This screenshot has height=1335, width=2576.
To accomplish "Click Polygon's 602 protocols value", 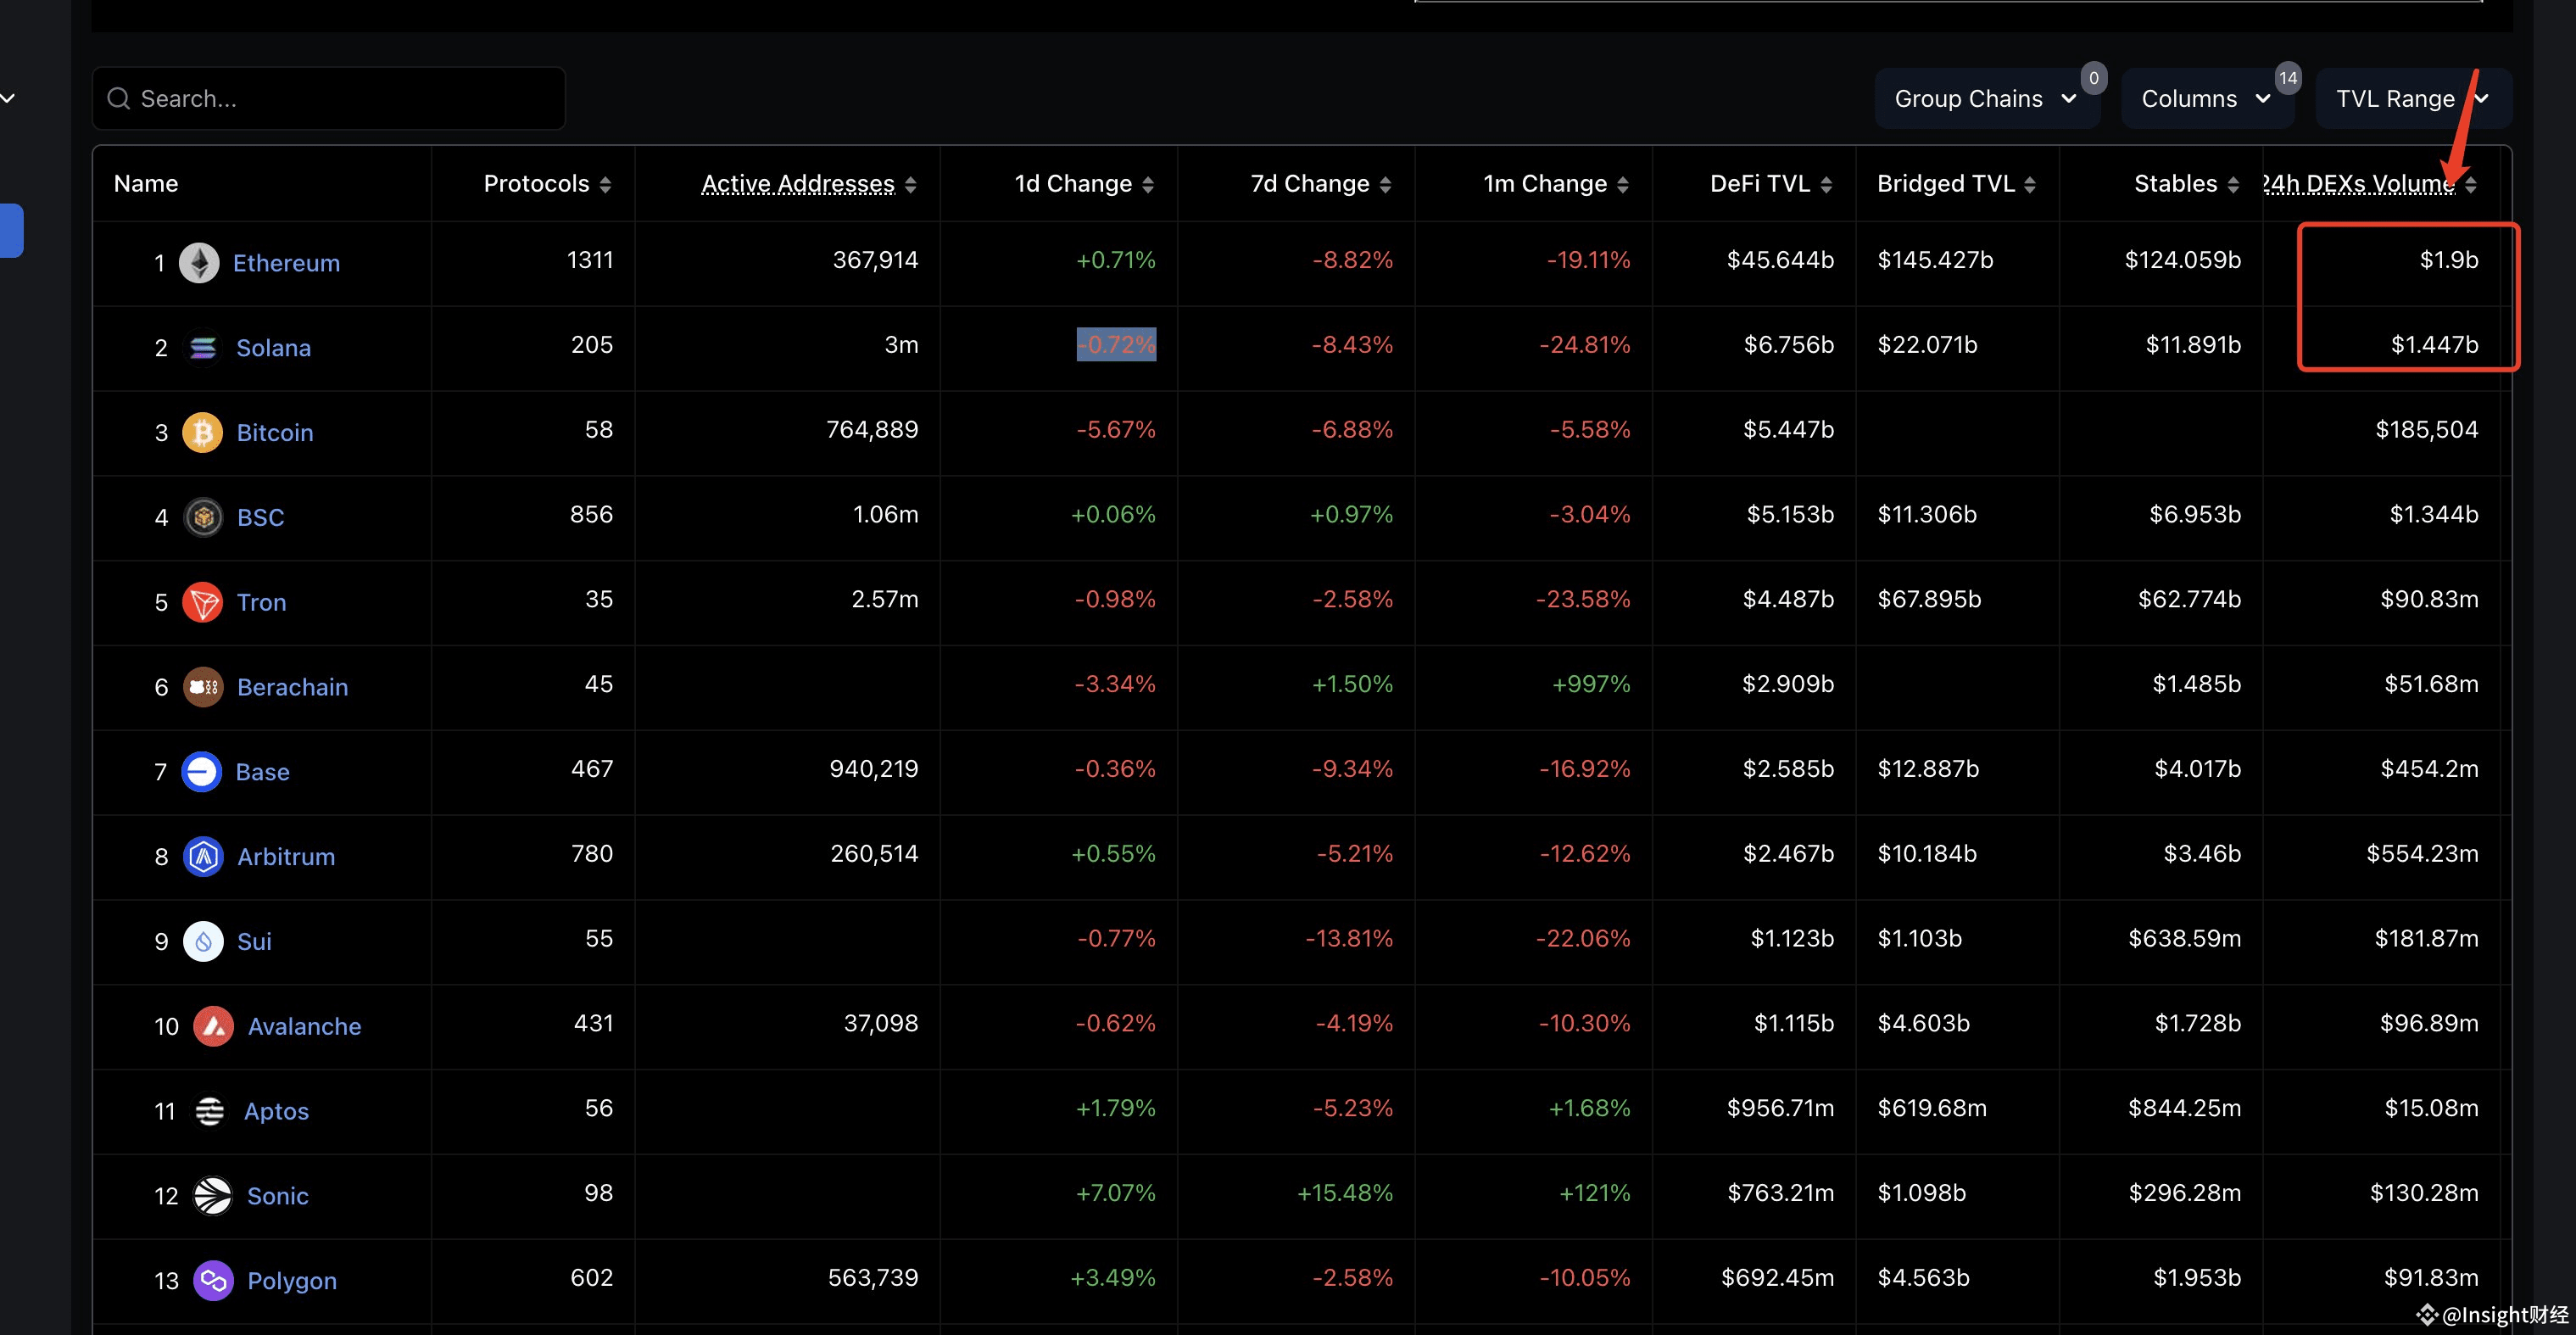I will coord(592,1278).
